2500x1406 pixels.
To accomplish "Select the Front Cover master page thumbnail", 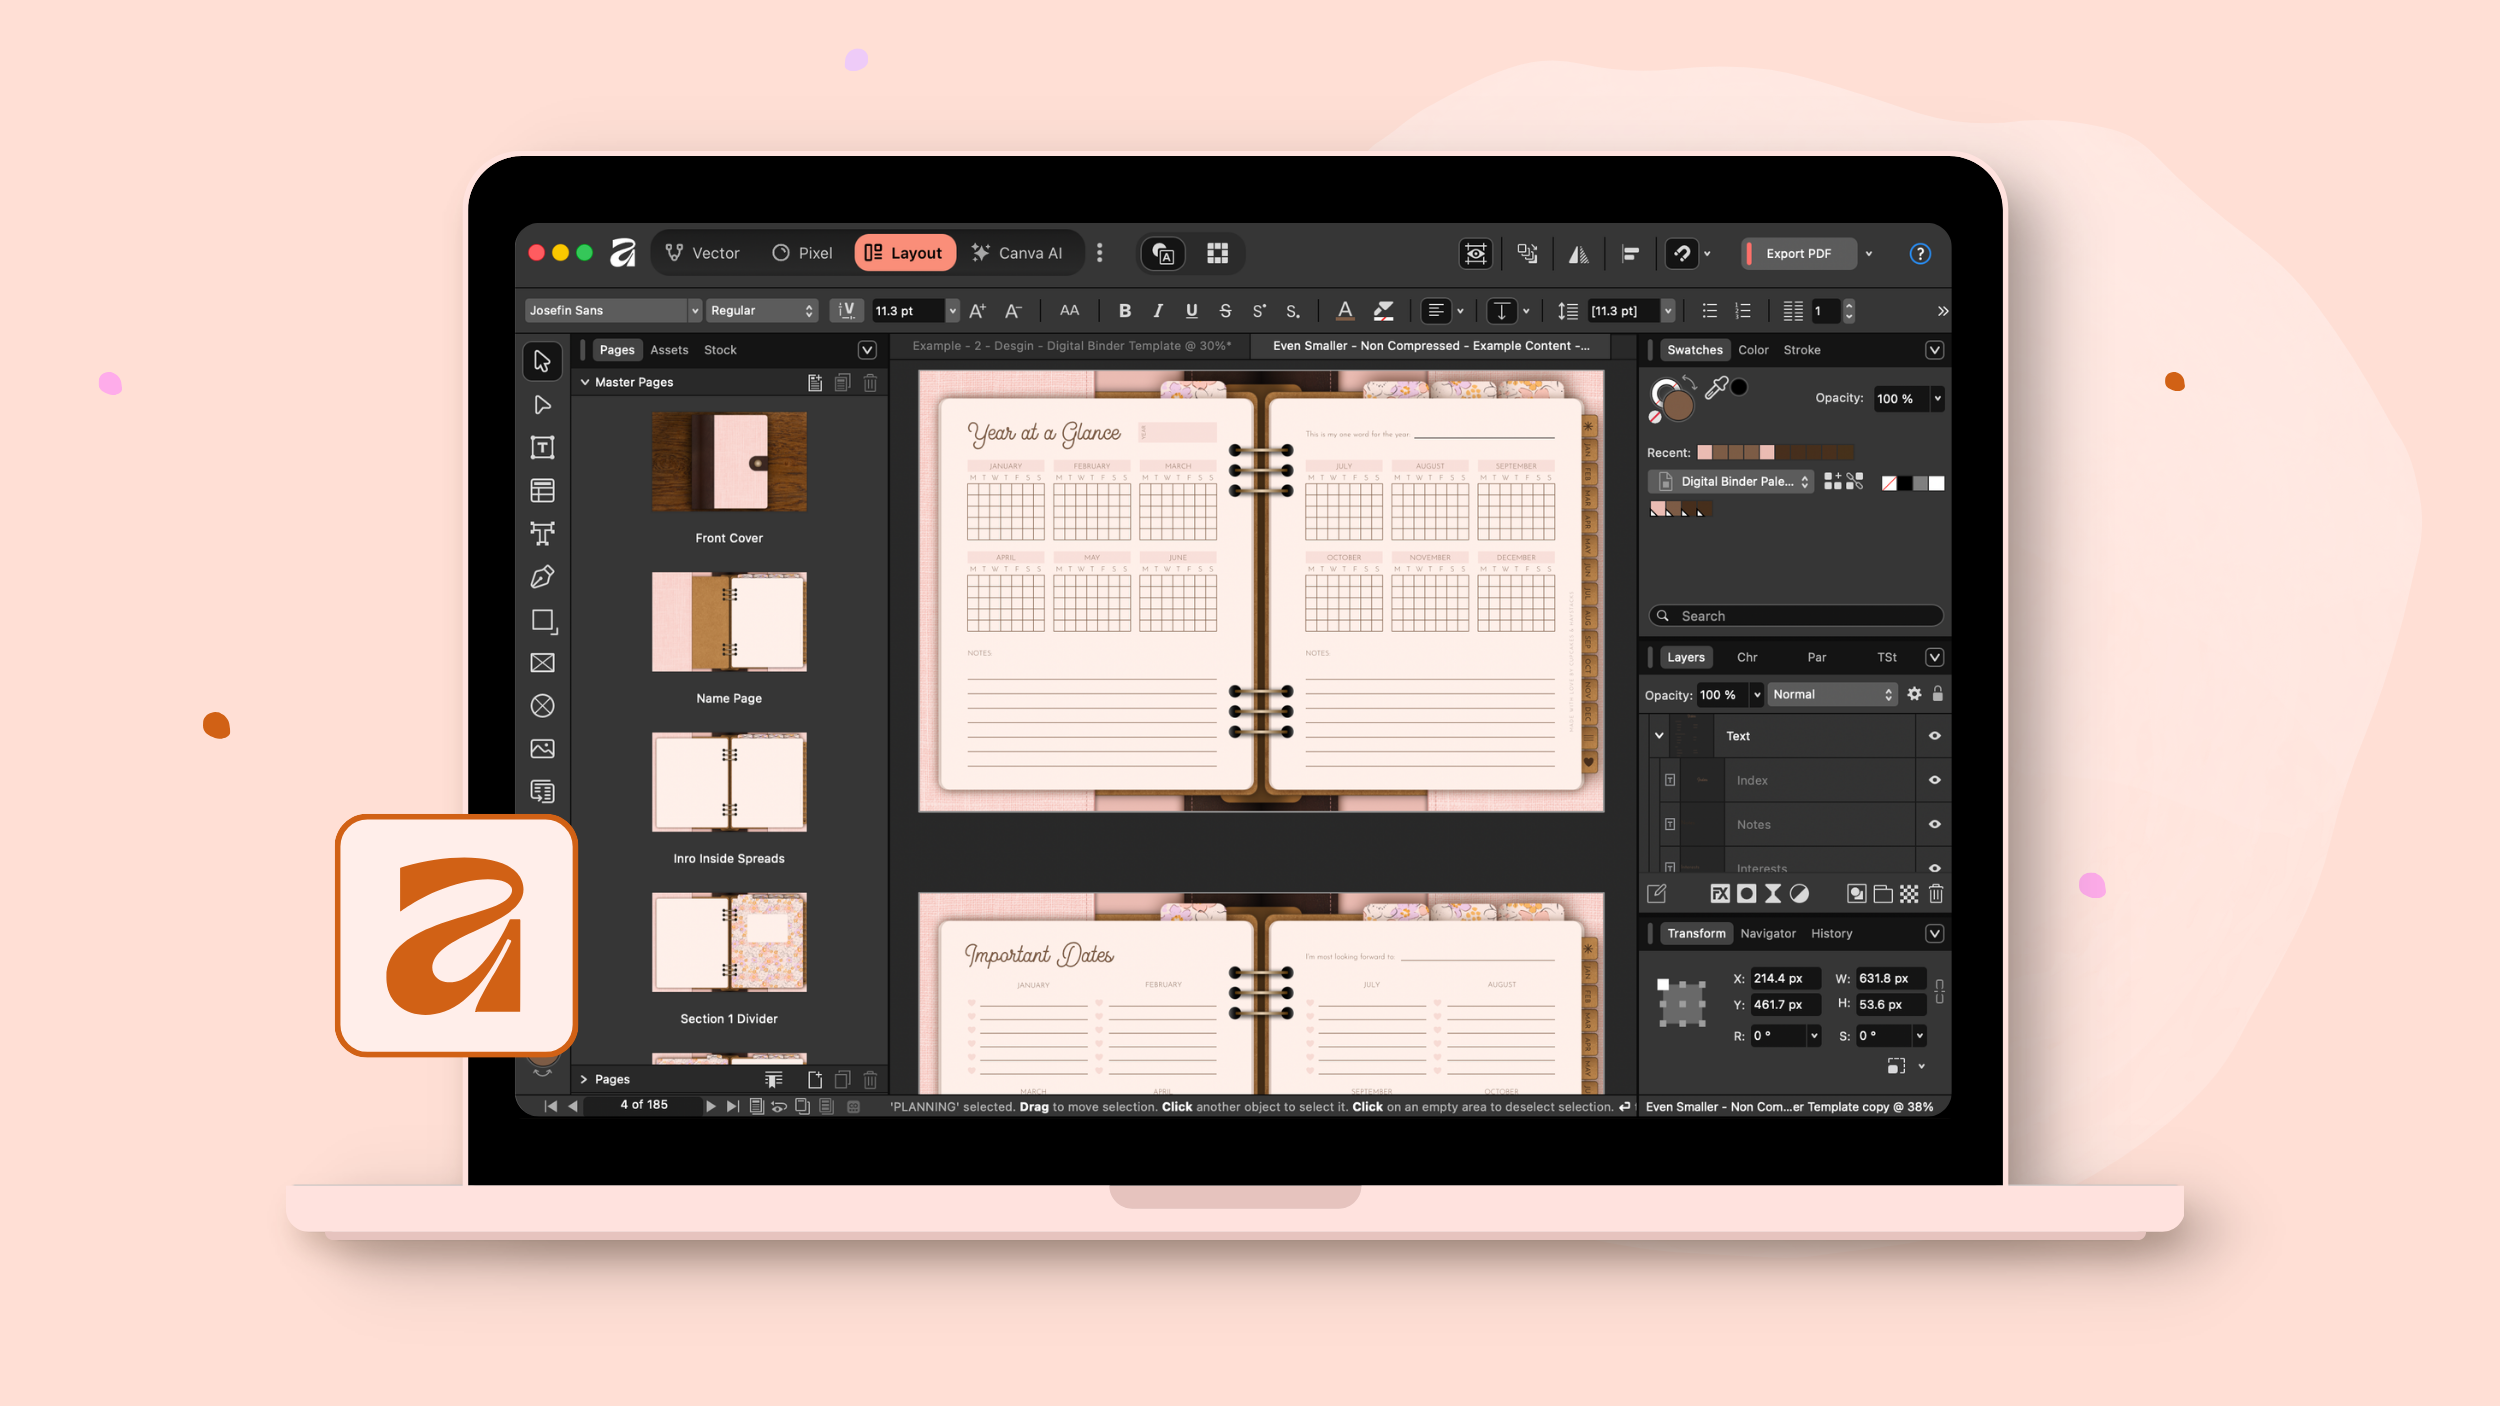I will 729,462.
